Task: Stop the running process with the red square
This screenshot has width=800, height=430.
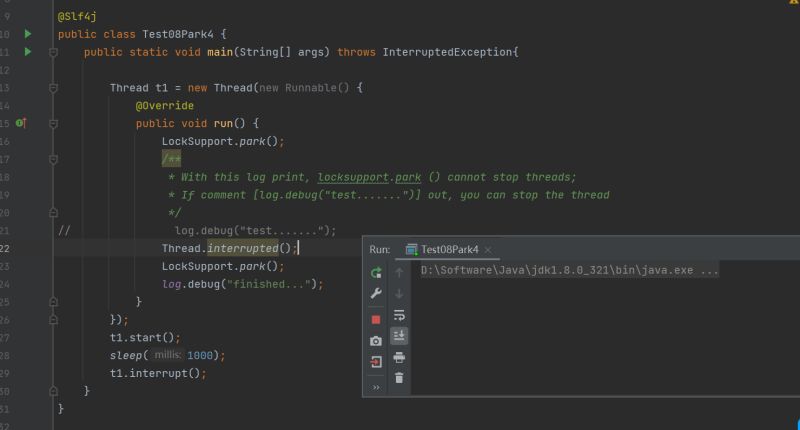Action: coord(376,320)
